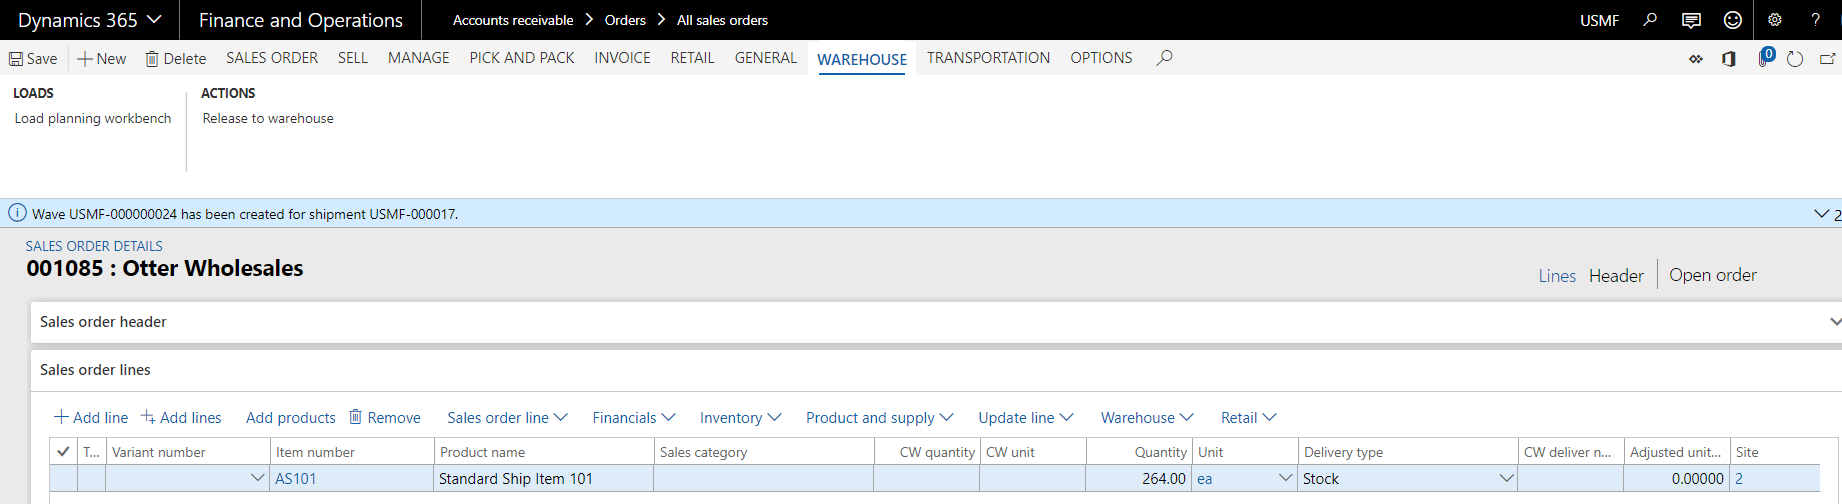Viewport: 1842px width, 504px height.
Task: Click Release to warehouse action
Action: pyautogui.click(x=268, y=118)
